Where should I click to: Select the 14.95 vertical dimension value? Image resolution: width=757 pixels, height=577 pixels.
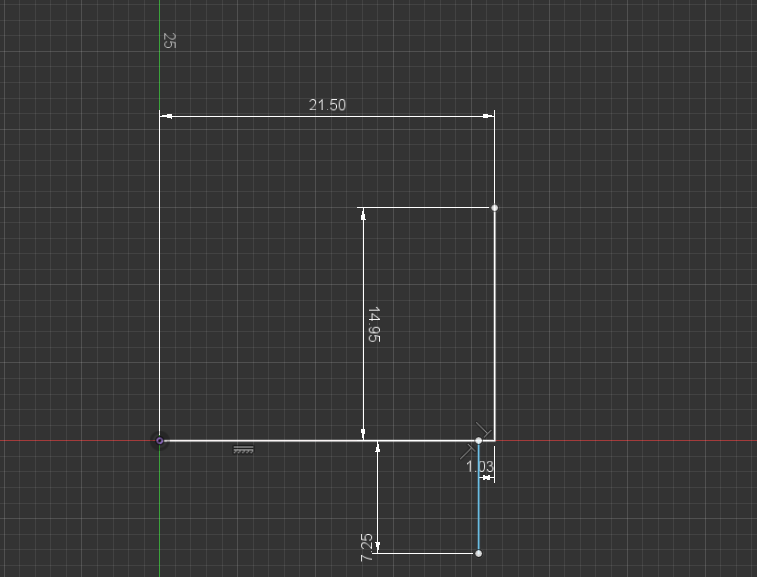pyautogui.click(x=374, y=324)
